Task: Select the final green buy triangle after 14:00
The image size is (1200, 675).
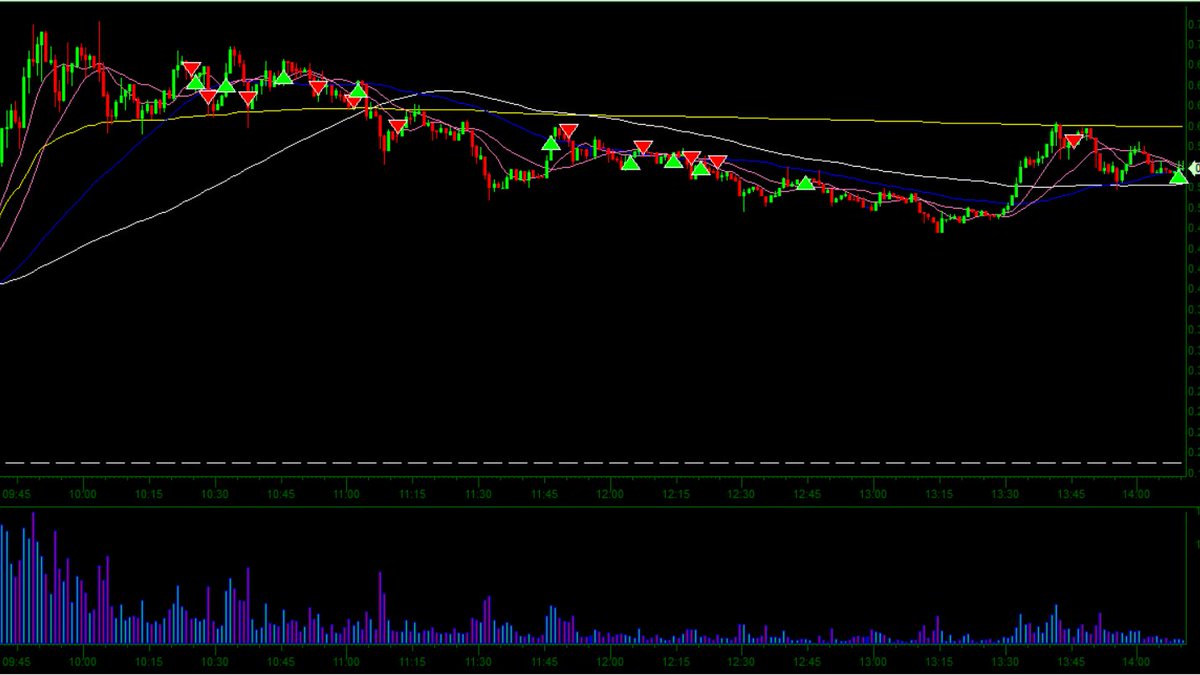Action: (1179, 177)
